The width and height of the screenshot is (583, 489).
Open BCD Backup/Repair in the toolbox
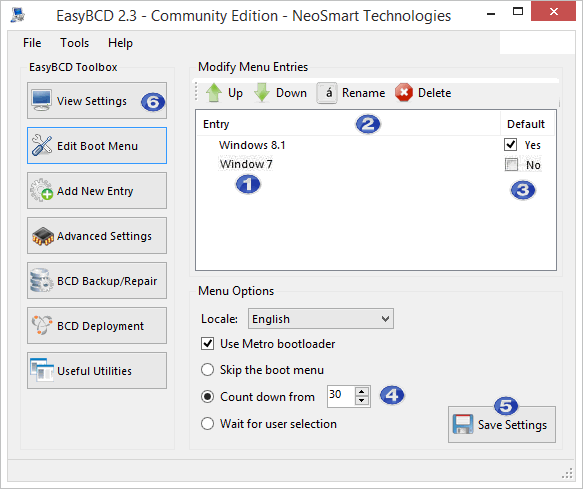coord(97,280)
